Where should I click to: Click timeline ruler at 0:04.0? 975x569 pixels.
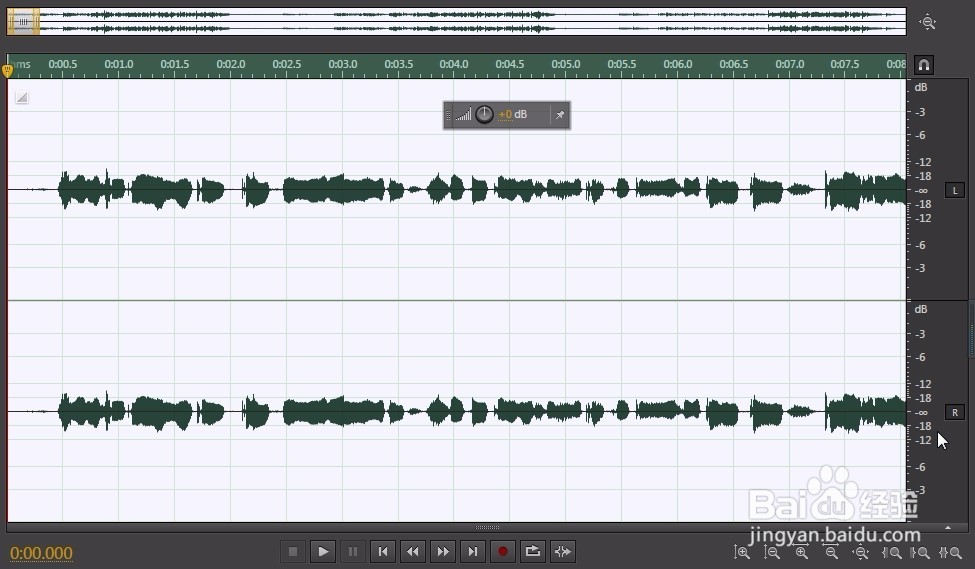tap(454, 64)
